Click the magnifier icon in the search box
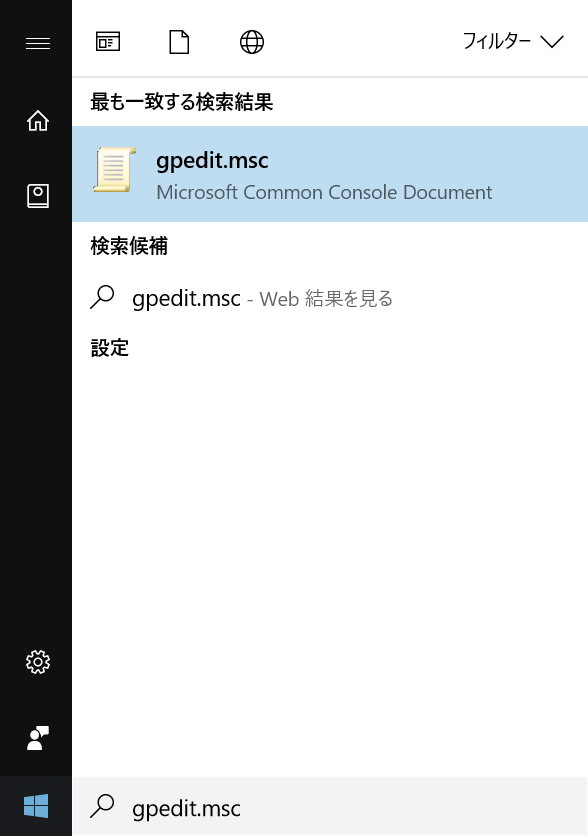588x836 pixels. pos(102,806)
